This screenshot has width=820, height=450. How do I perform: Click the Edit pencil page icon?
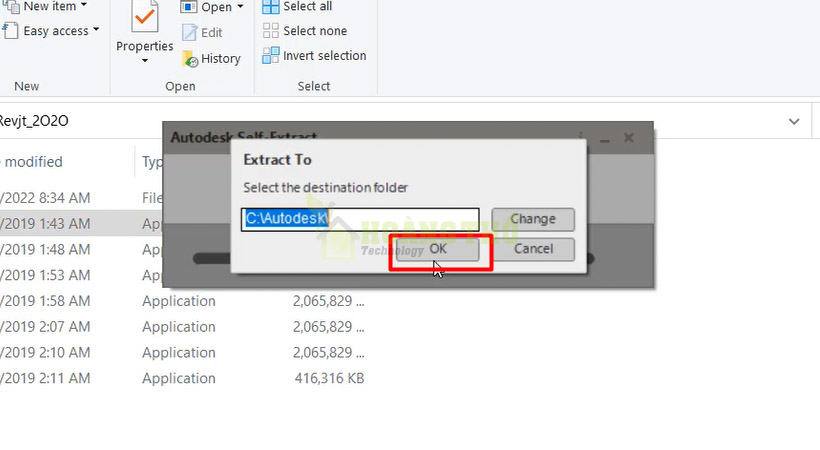(189, 32)
